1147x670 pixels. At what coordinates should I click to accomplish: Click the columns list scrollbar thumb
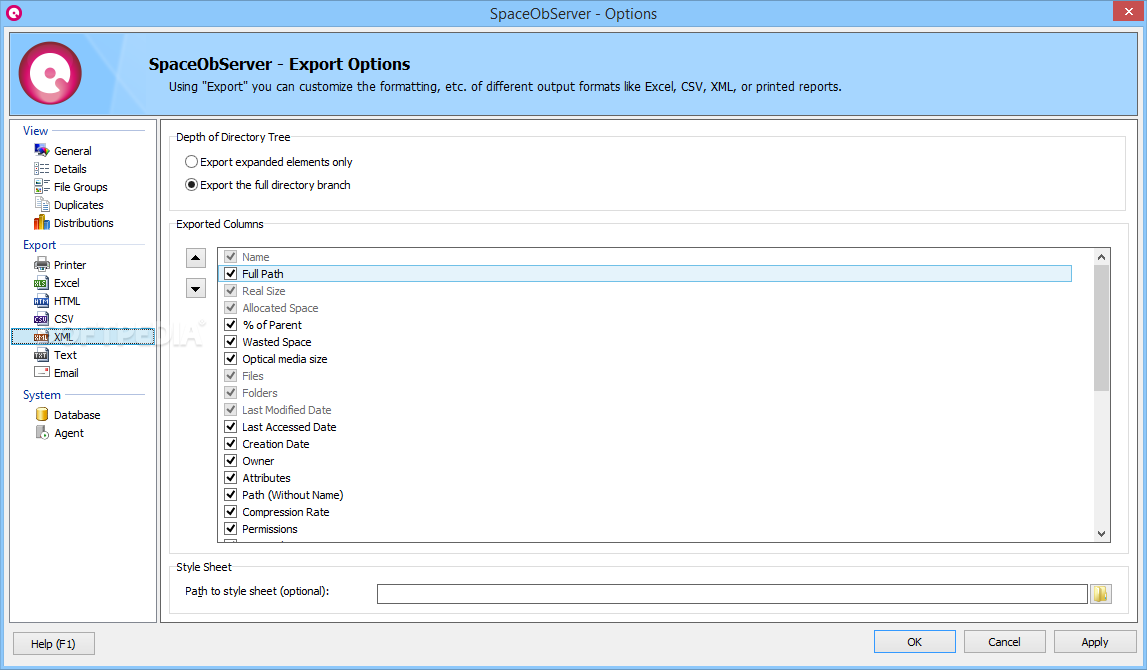point(1101,328)
